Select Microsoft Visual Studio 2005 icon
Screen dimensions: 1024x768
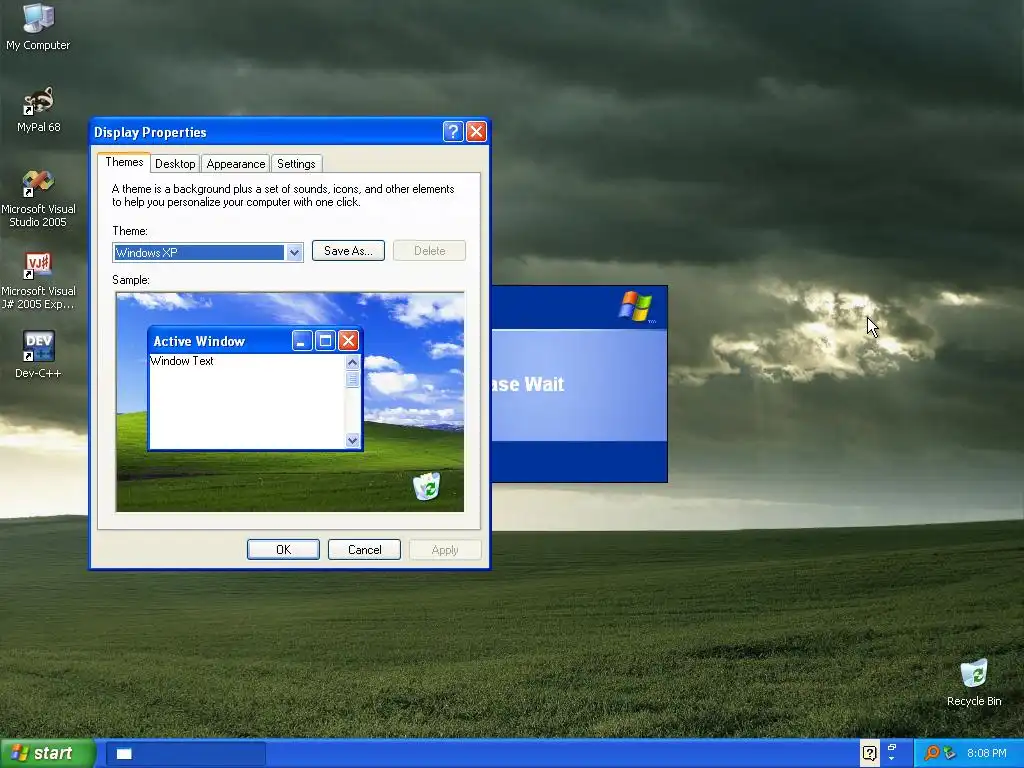38,199
